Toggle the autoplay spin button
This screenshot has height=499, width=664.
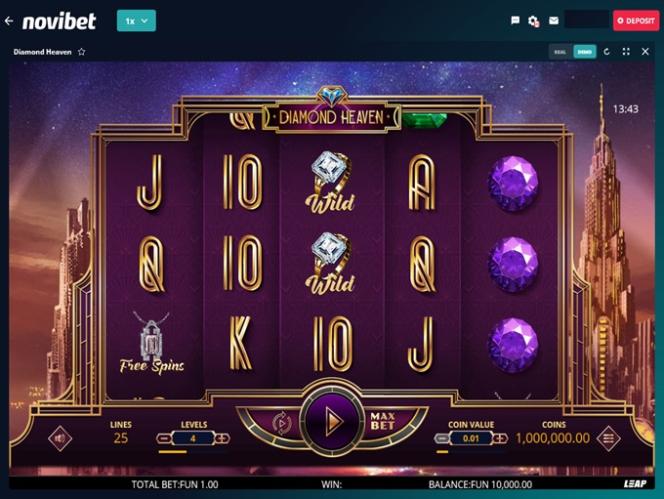tap(282, 422)
